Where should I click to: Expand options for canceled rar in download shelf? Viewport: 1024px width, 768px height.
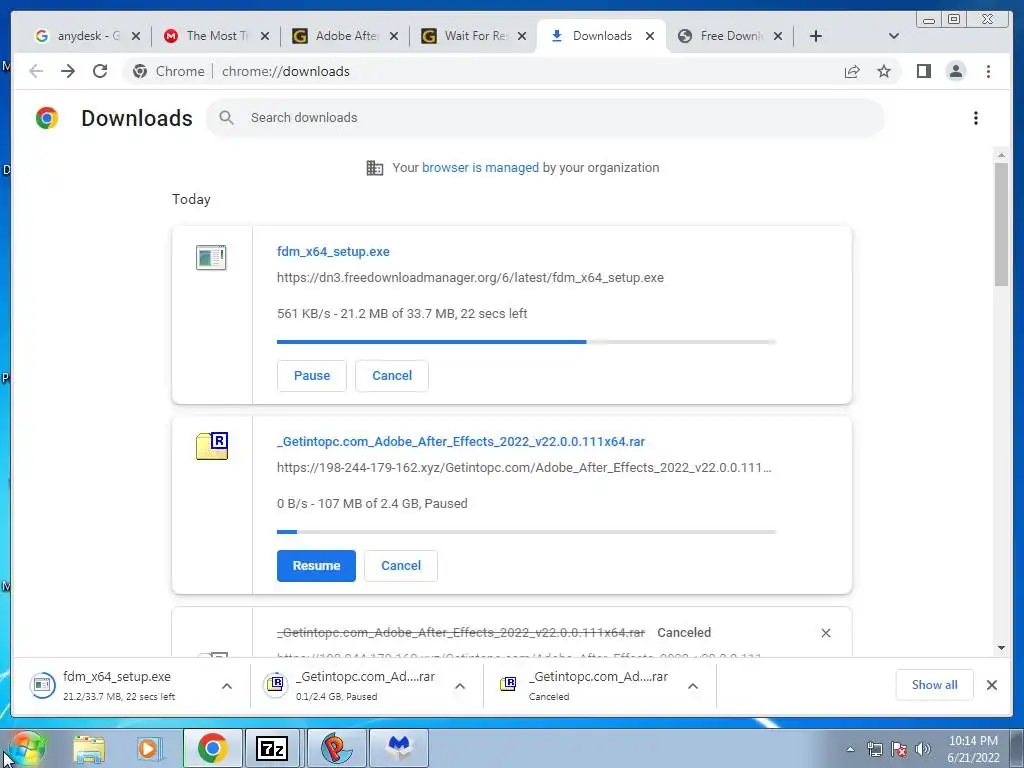tap(693, 686)
